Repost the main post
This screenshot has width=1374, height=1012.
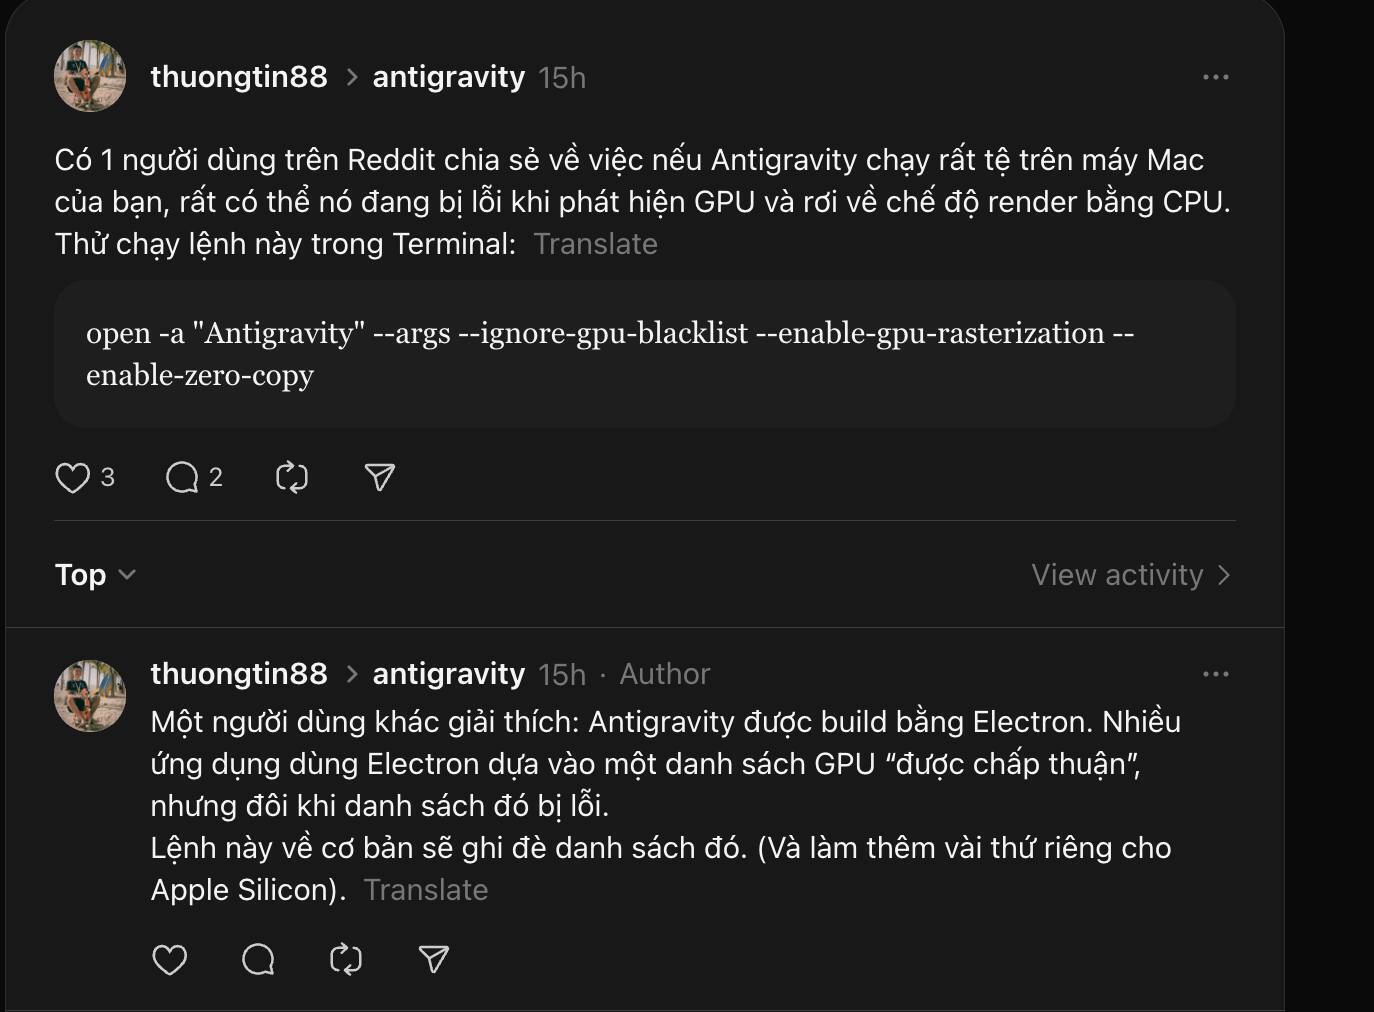click(292, 478)
